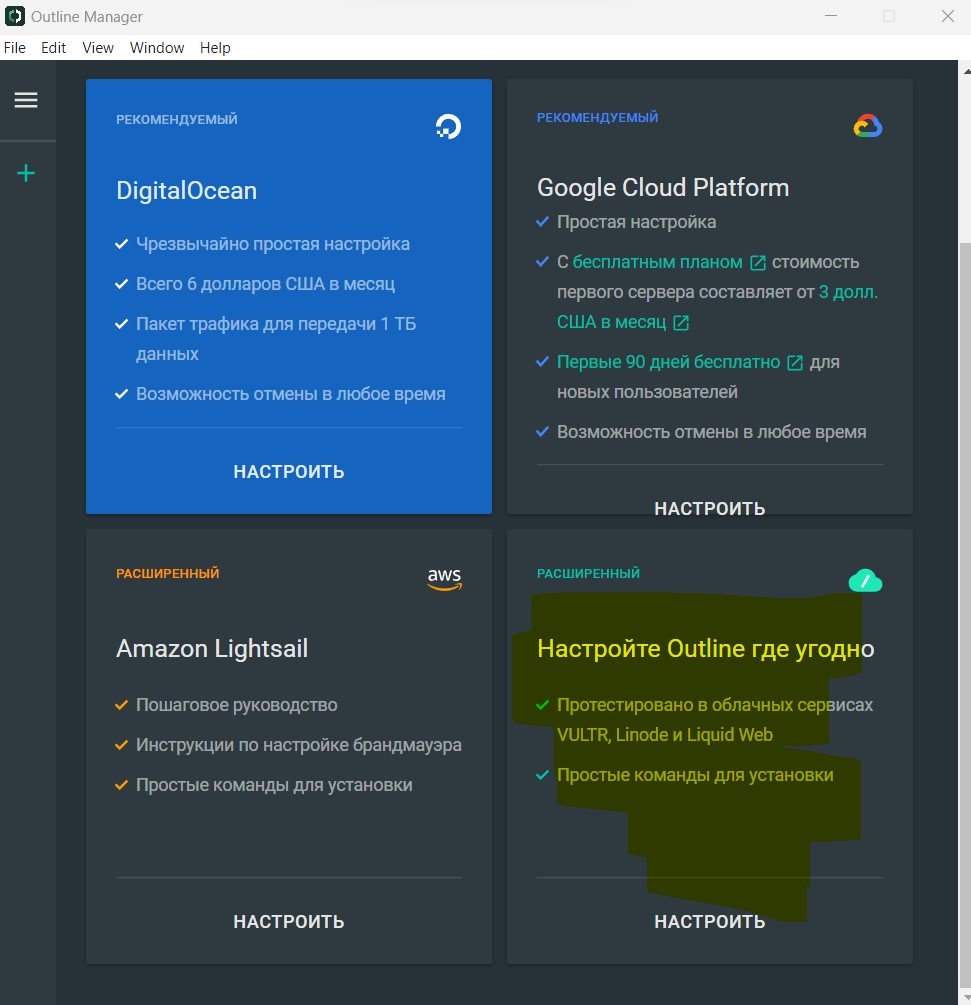The width and height of the screenshot is (971, 1005).
Task: Click НАСТРОИТЬ on the Amazon Lightsail card
Action: [x=289, y=922]
